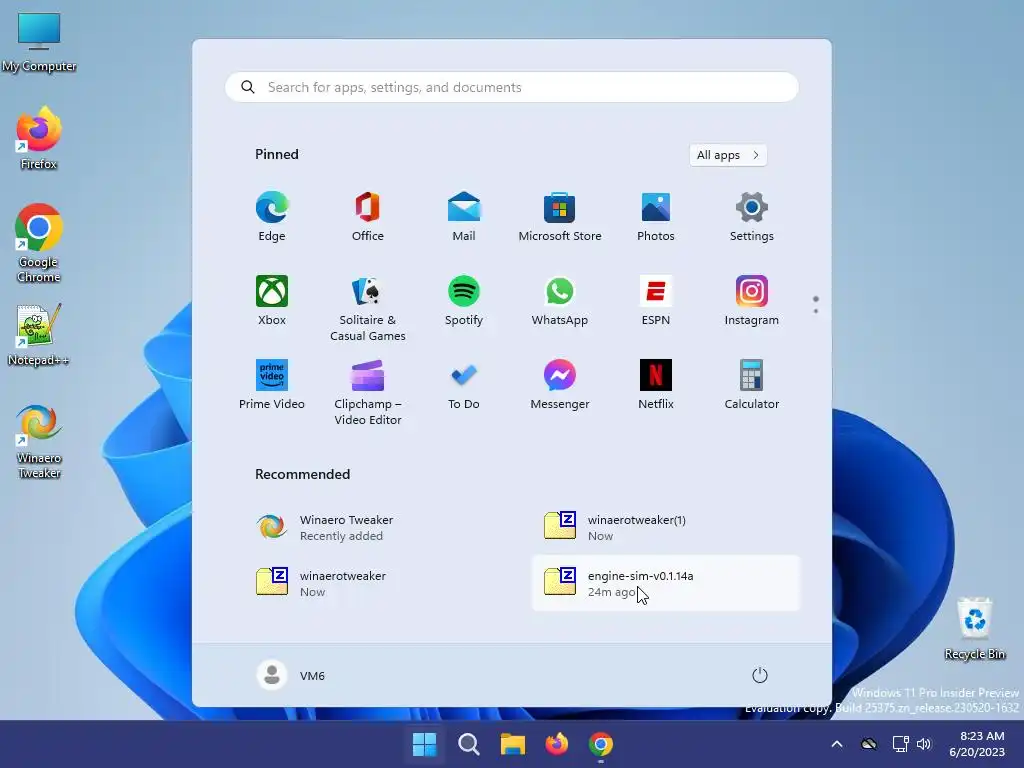Screen dimensions: 1024x768
Task: Open recommended winaerotweaker(1) archive
Action: click(x=666, y=527)
